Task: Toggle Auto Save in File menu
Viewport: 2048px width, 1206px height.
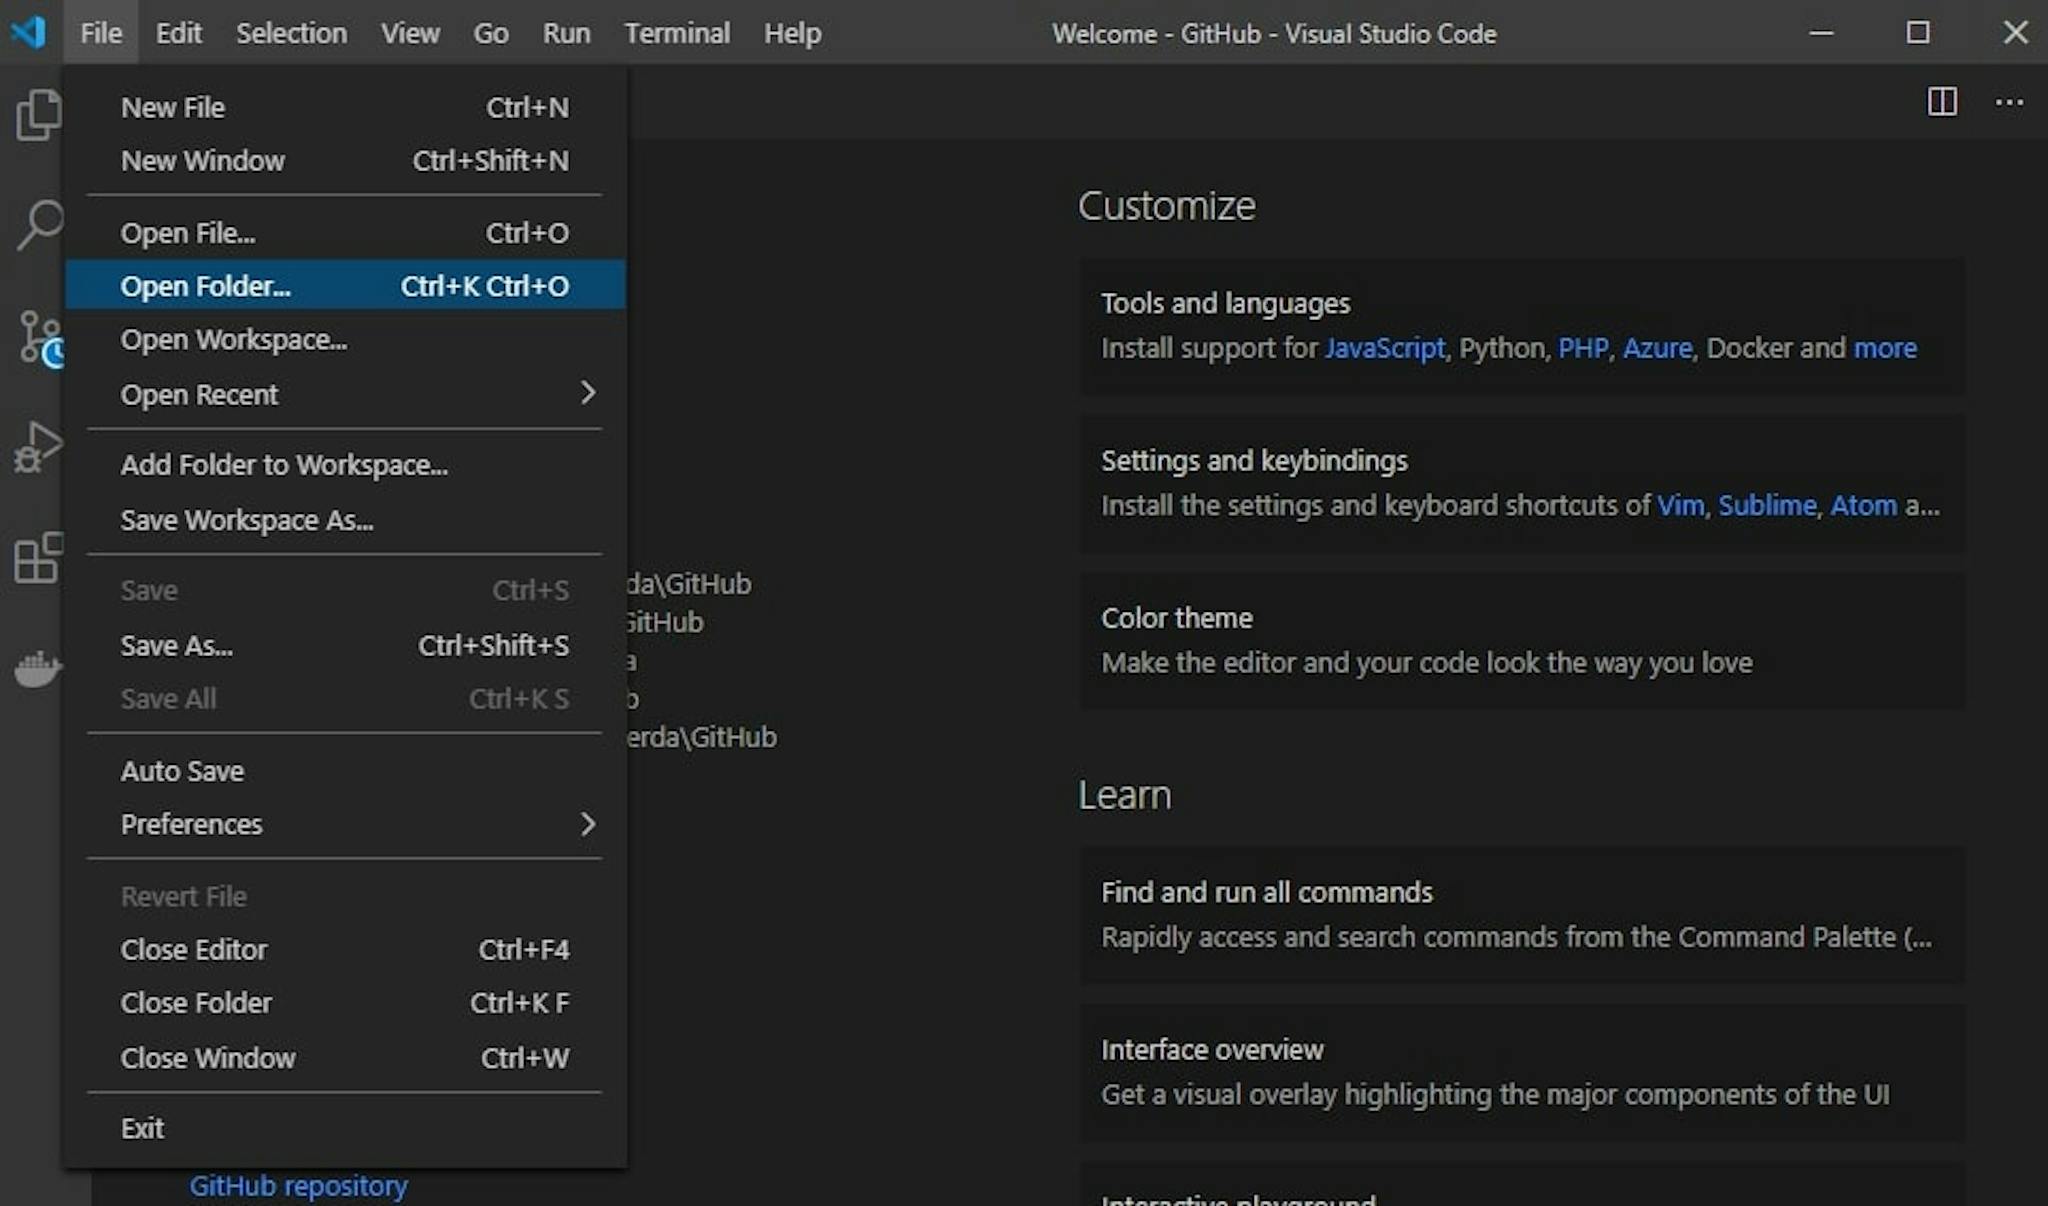Action: 345,771
